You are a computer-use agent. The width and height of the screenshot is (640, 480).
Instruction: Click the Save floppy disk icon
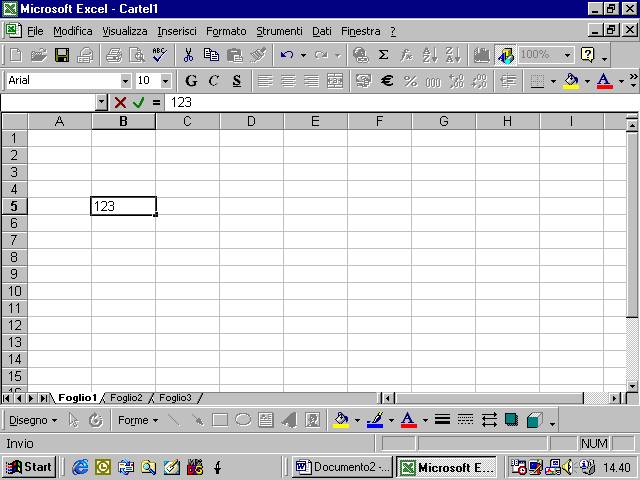pos(62,55)
